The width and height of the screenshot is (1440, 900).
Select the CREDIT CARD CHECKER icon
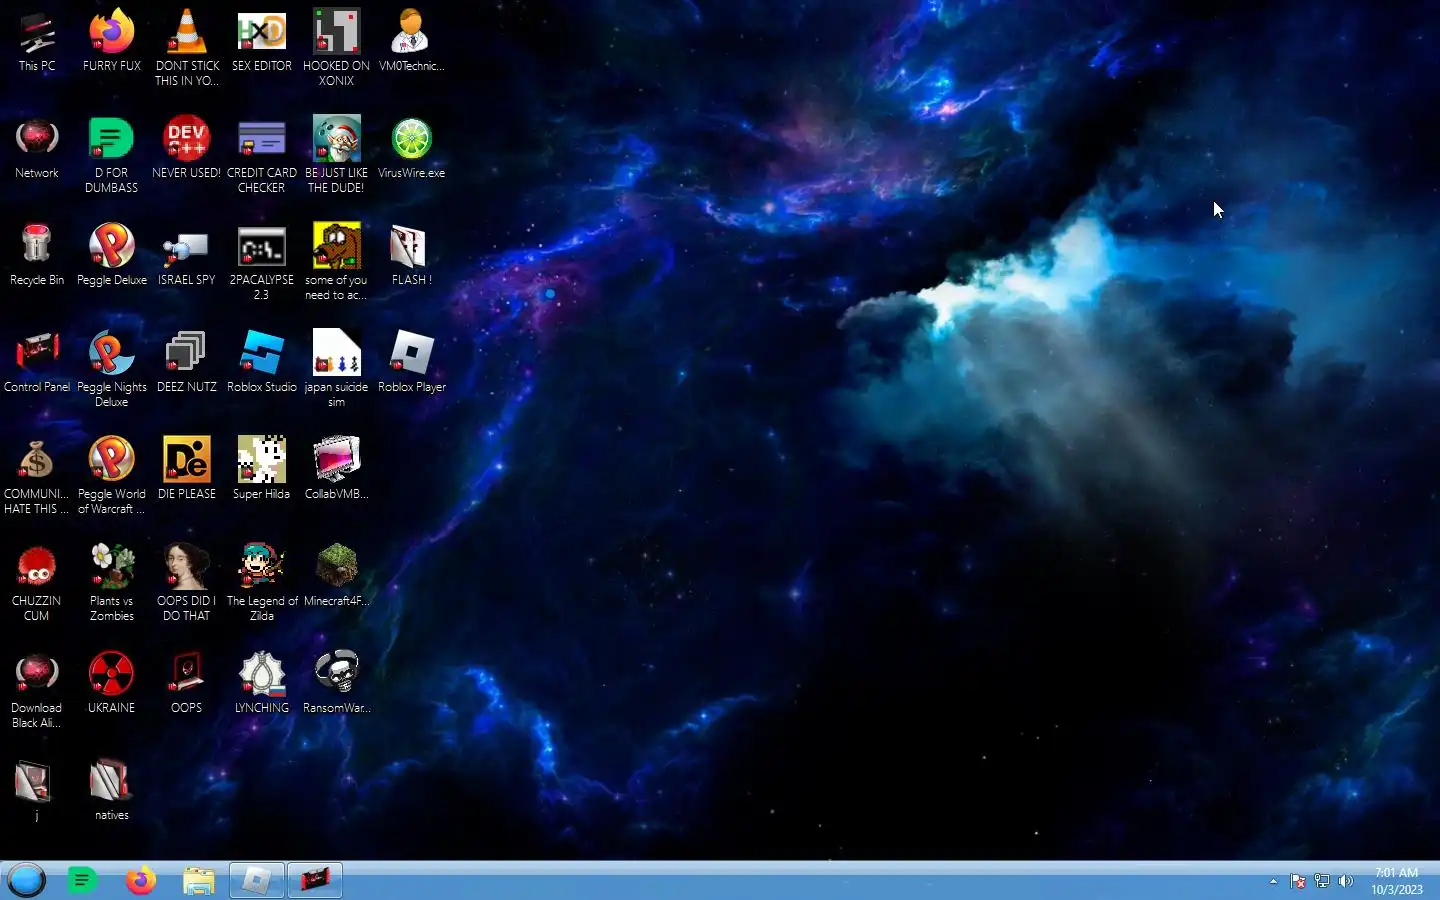coord(262,155)
